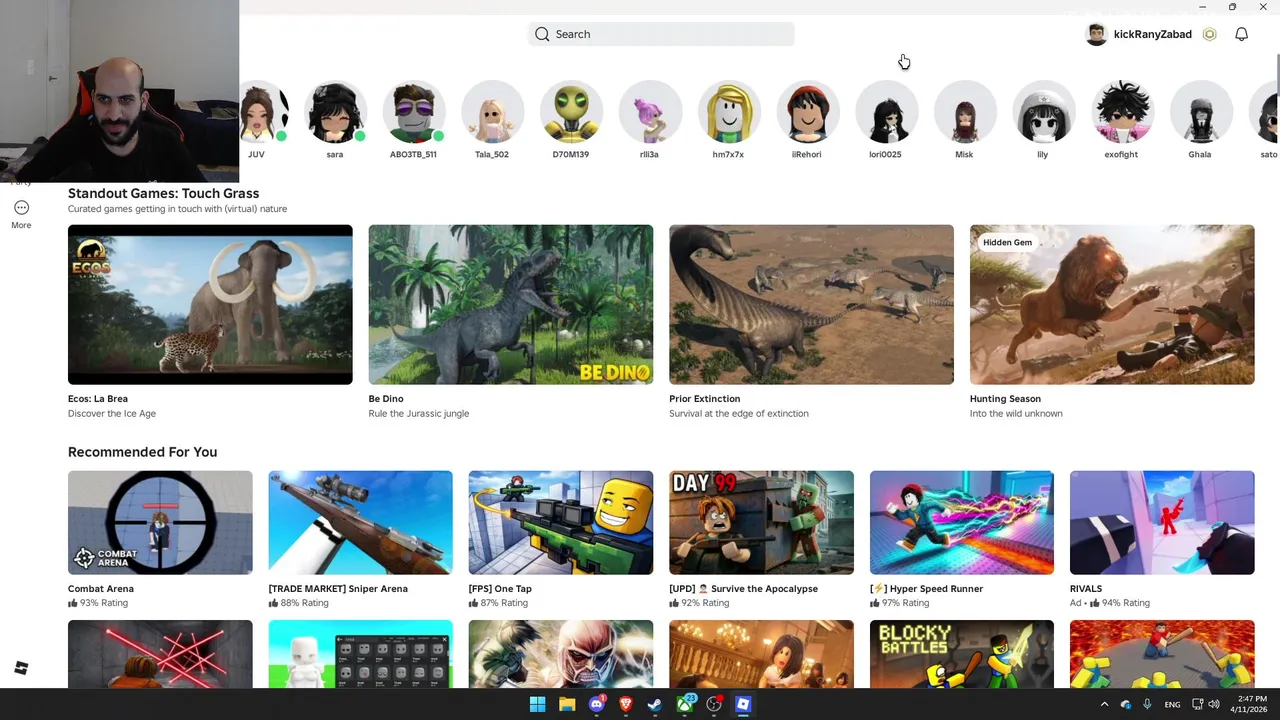Open Sniper Arena game tile
Viewport: 1280px width, 720px height.
pyautogui.click(x=360, y=522)
